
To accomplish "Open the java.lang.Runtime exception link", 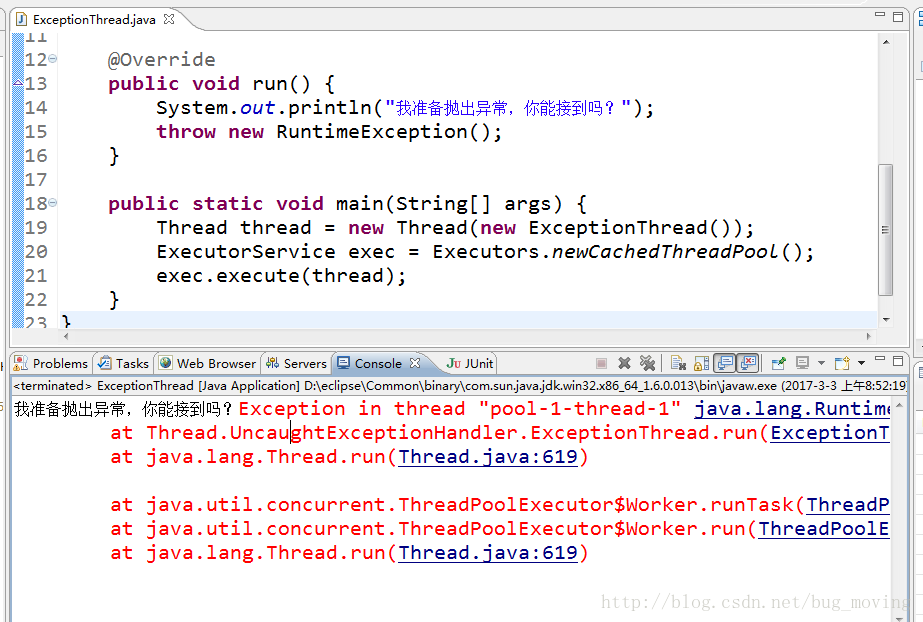I will (x=792, y=409).
